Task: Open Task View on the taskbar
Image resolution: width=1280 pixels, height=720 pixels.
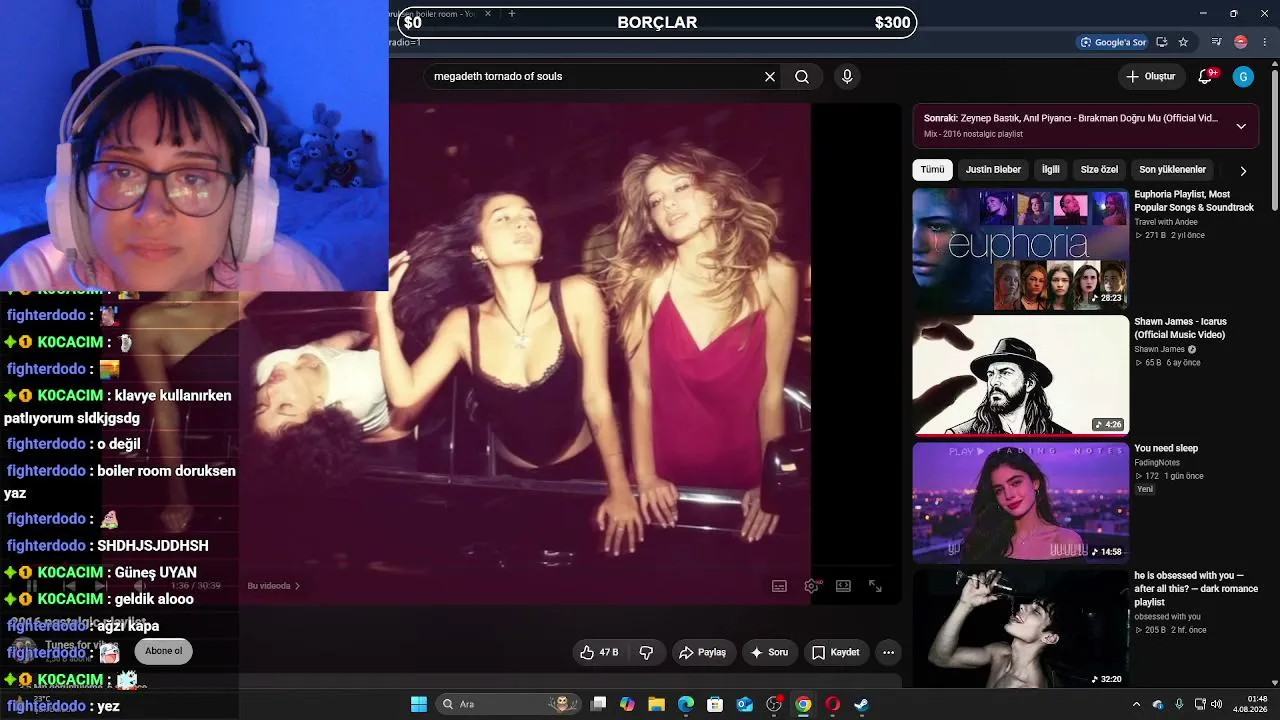Action: [598, 704]
